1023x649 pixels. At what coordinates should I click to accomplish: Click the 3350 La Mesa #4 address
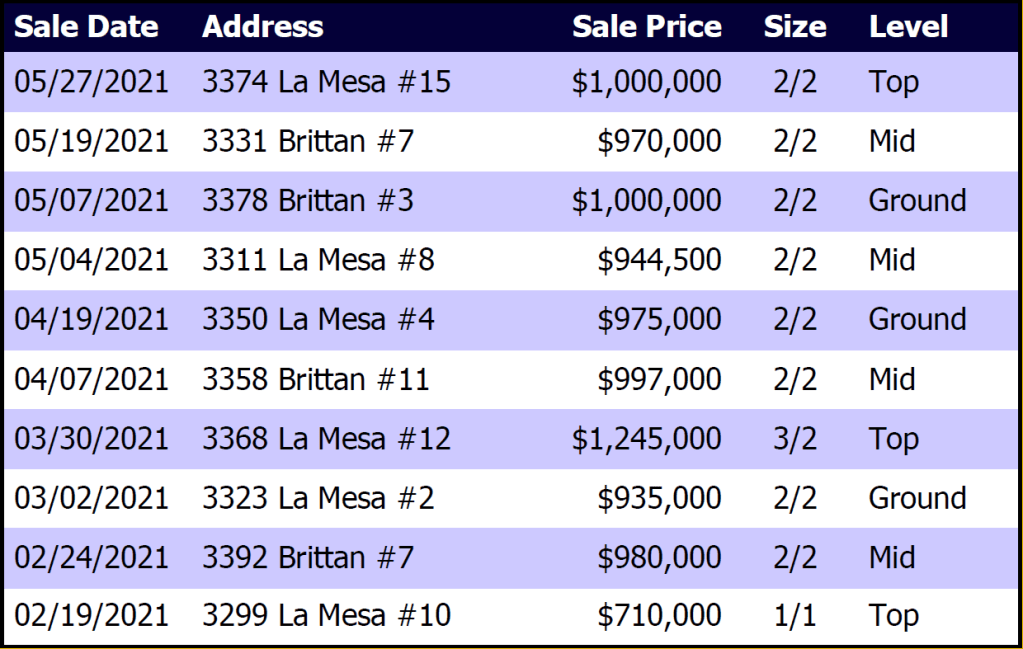coord(318,320)
